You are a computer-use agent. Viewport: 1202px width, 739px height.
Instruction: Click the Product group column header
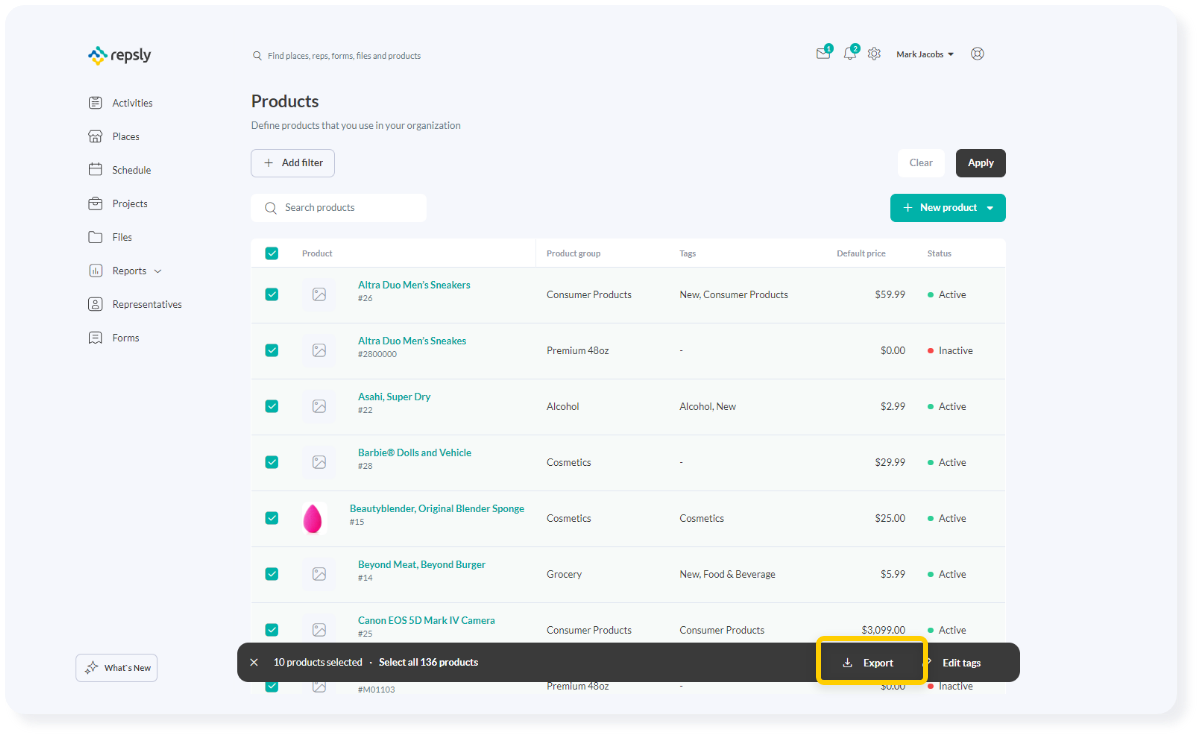coord(573,254)
